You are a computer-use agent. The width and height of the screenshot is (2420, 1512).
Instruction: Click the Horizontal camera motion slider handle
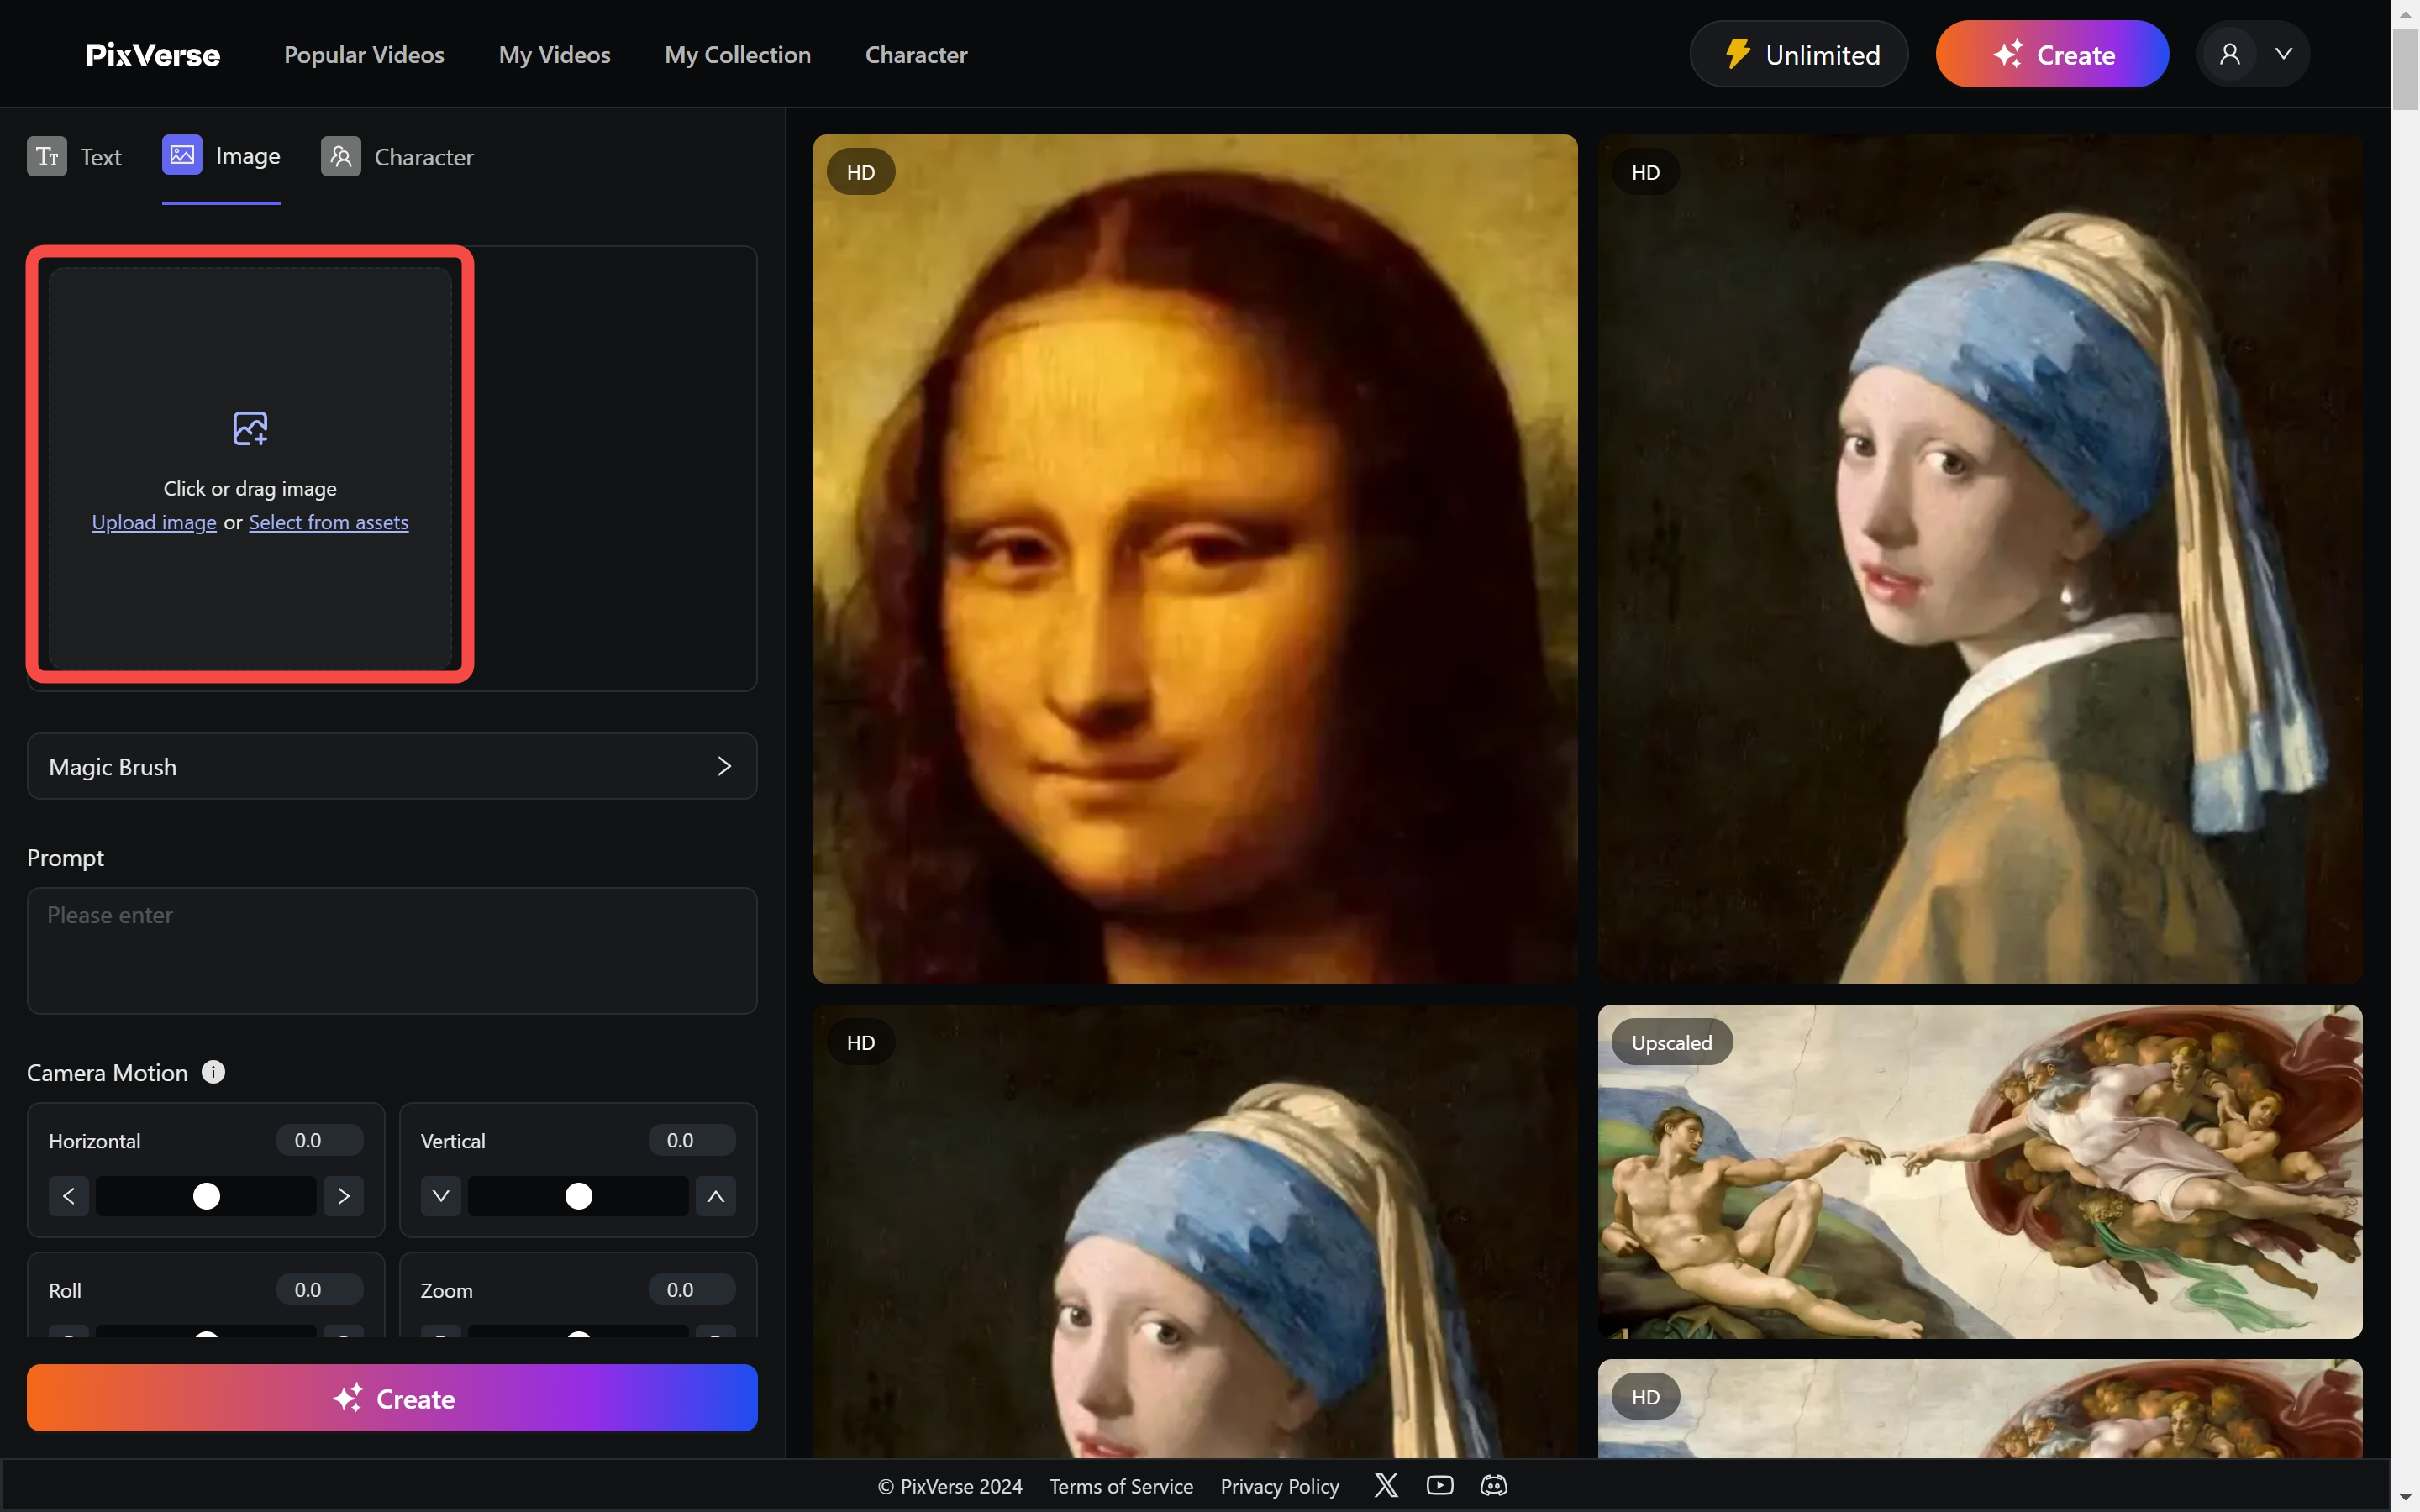coord(207,1196)
